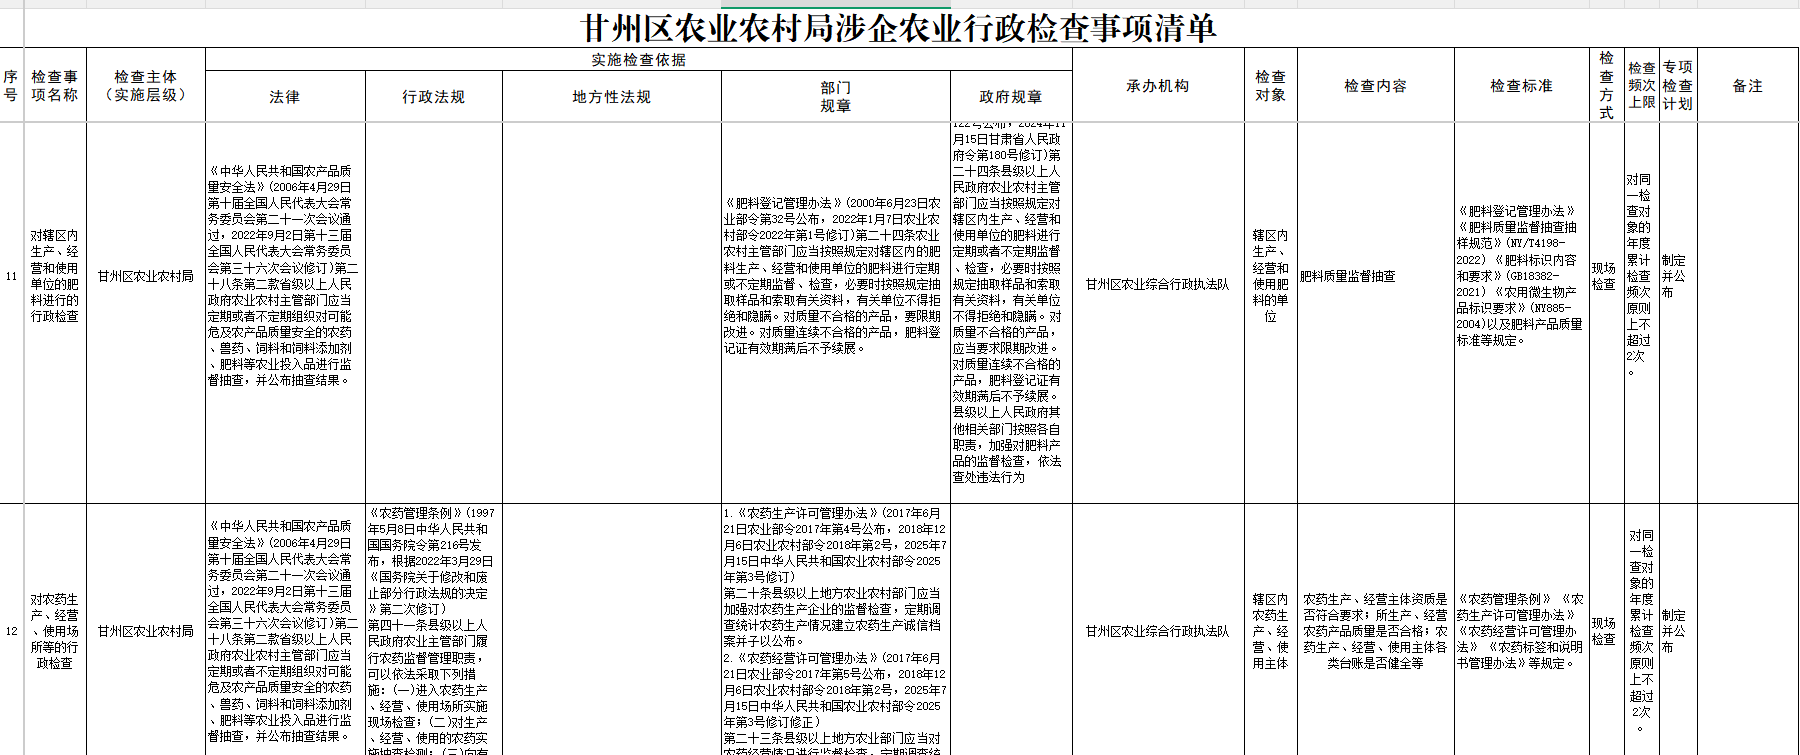Image resolution: width=1800 pixels, height=755 pixels.
Task: Click the 政府规章 sub-header cell
Action: 1010,97
